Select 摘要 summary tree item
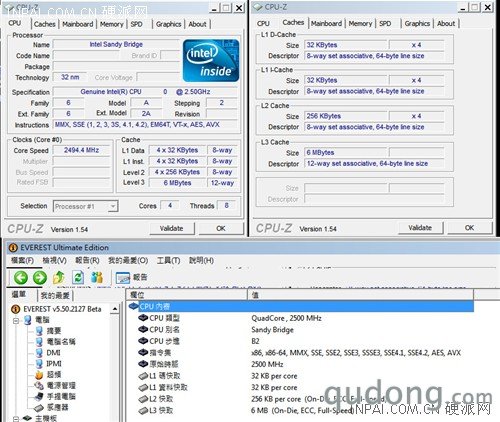The width and height of the screenshot is (500, 422). 54,331
